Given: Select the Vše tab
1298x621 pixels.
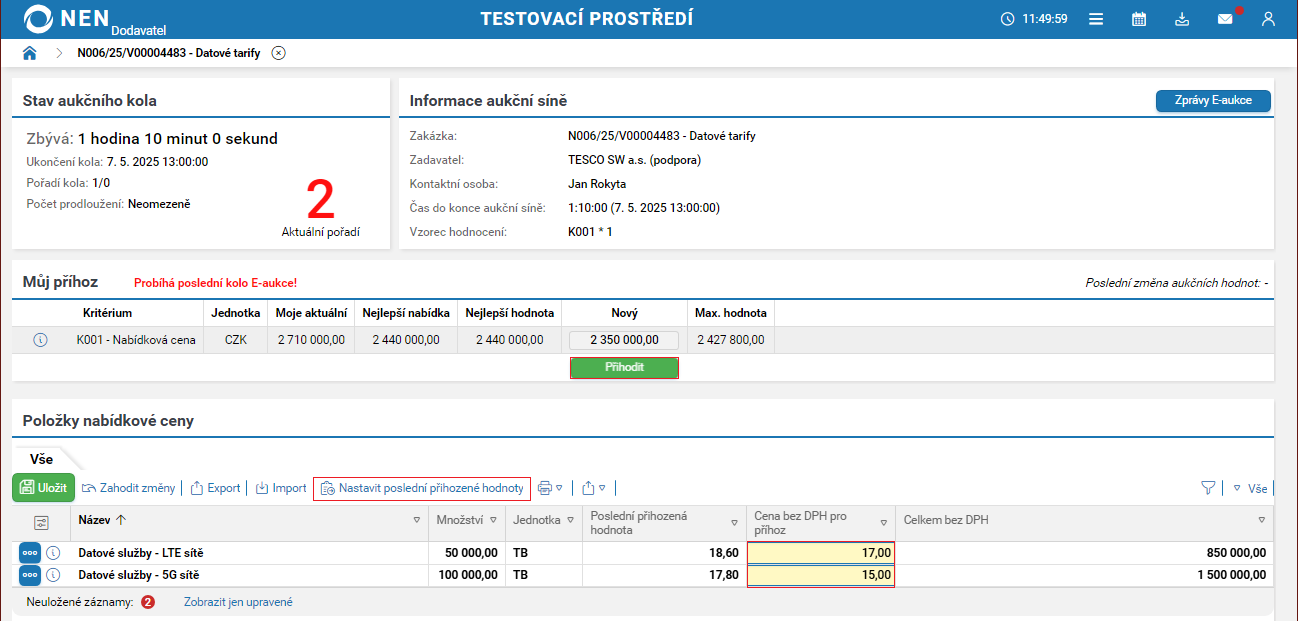Looking at the screenshot, I should [41, 459].
